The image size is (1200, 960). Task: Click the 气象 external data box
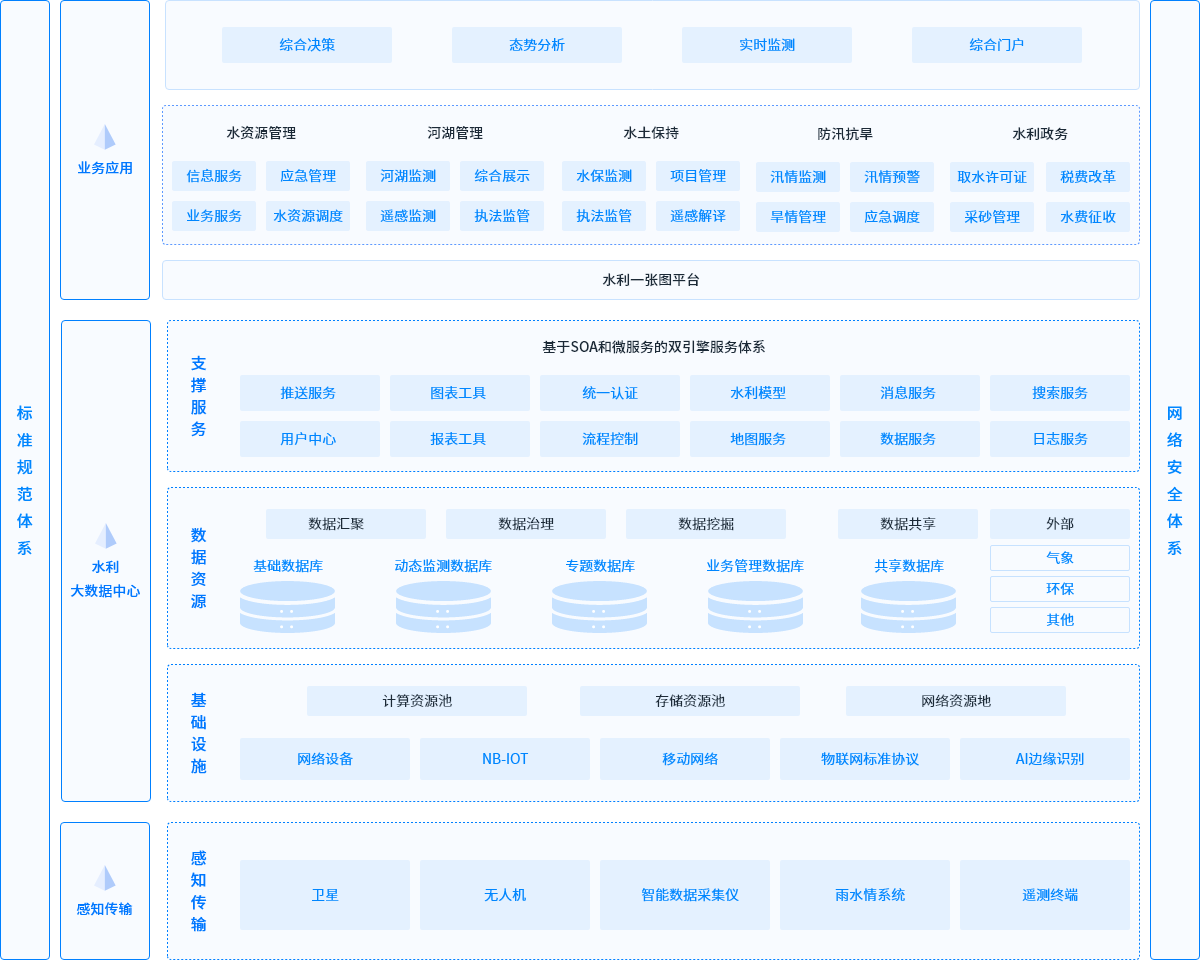click(1060, 558)
